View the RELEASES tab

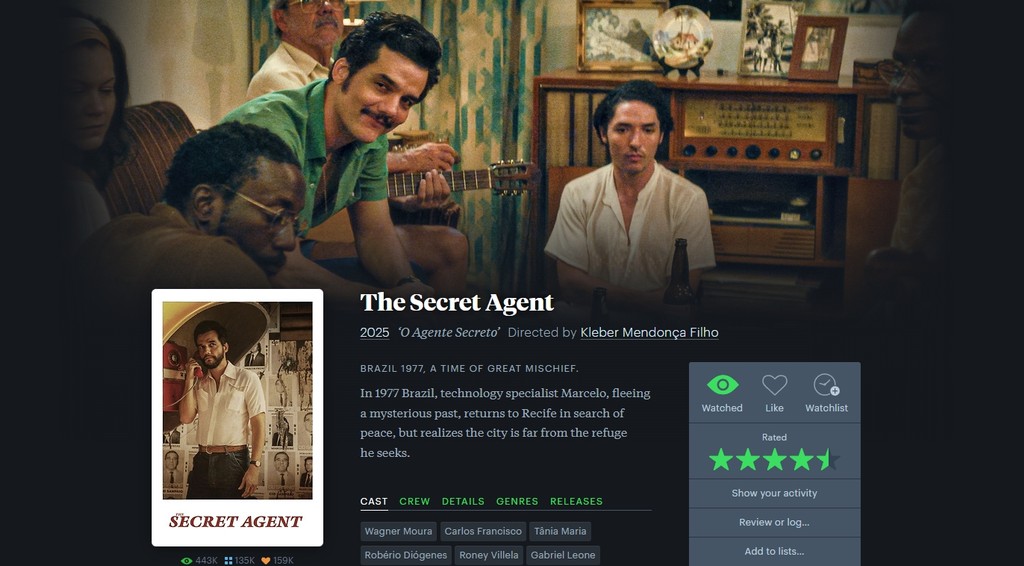pos(576,501)
